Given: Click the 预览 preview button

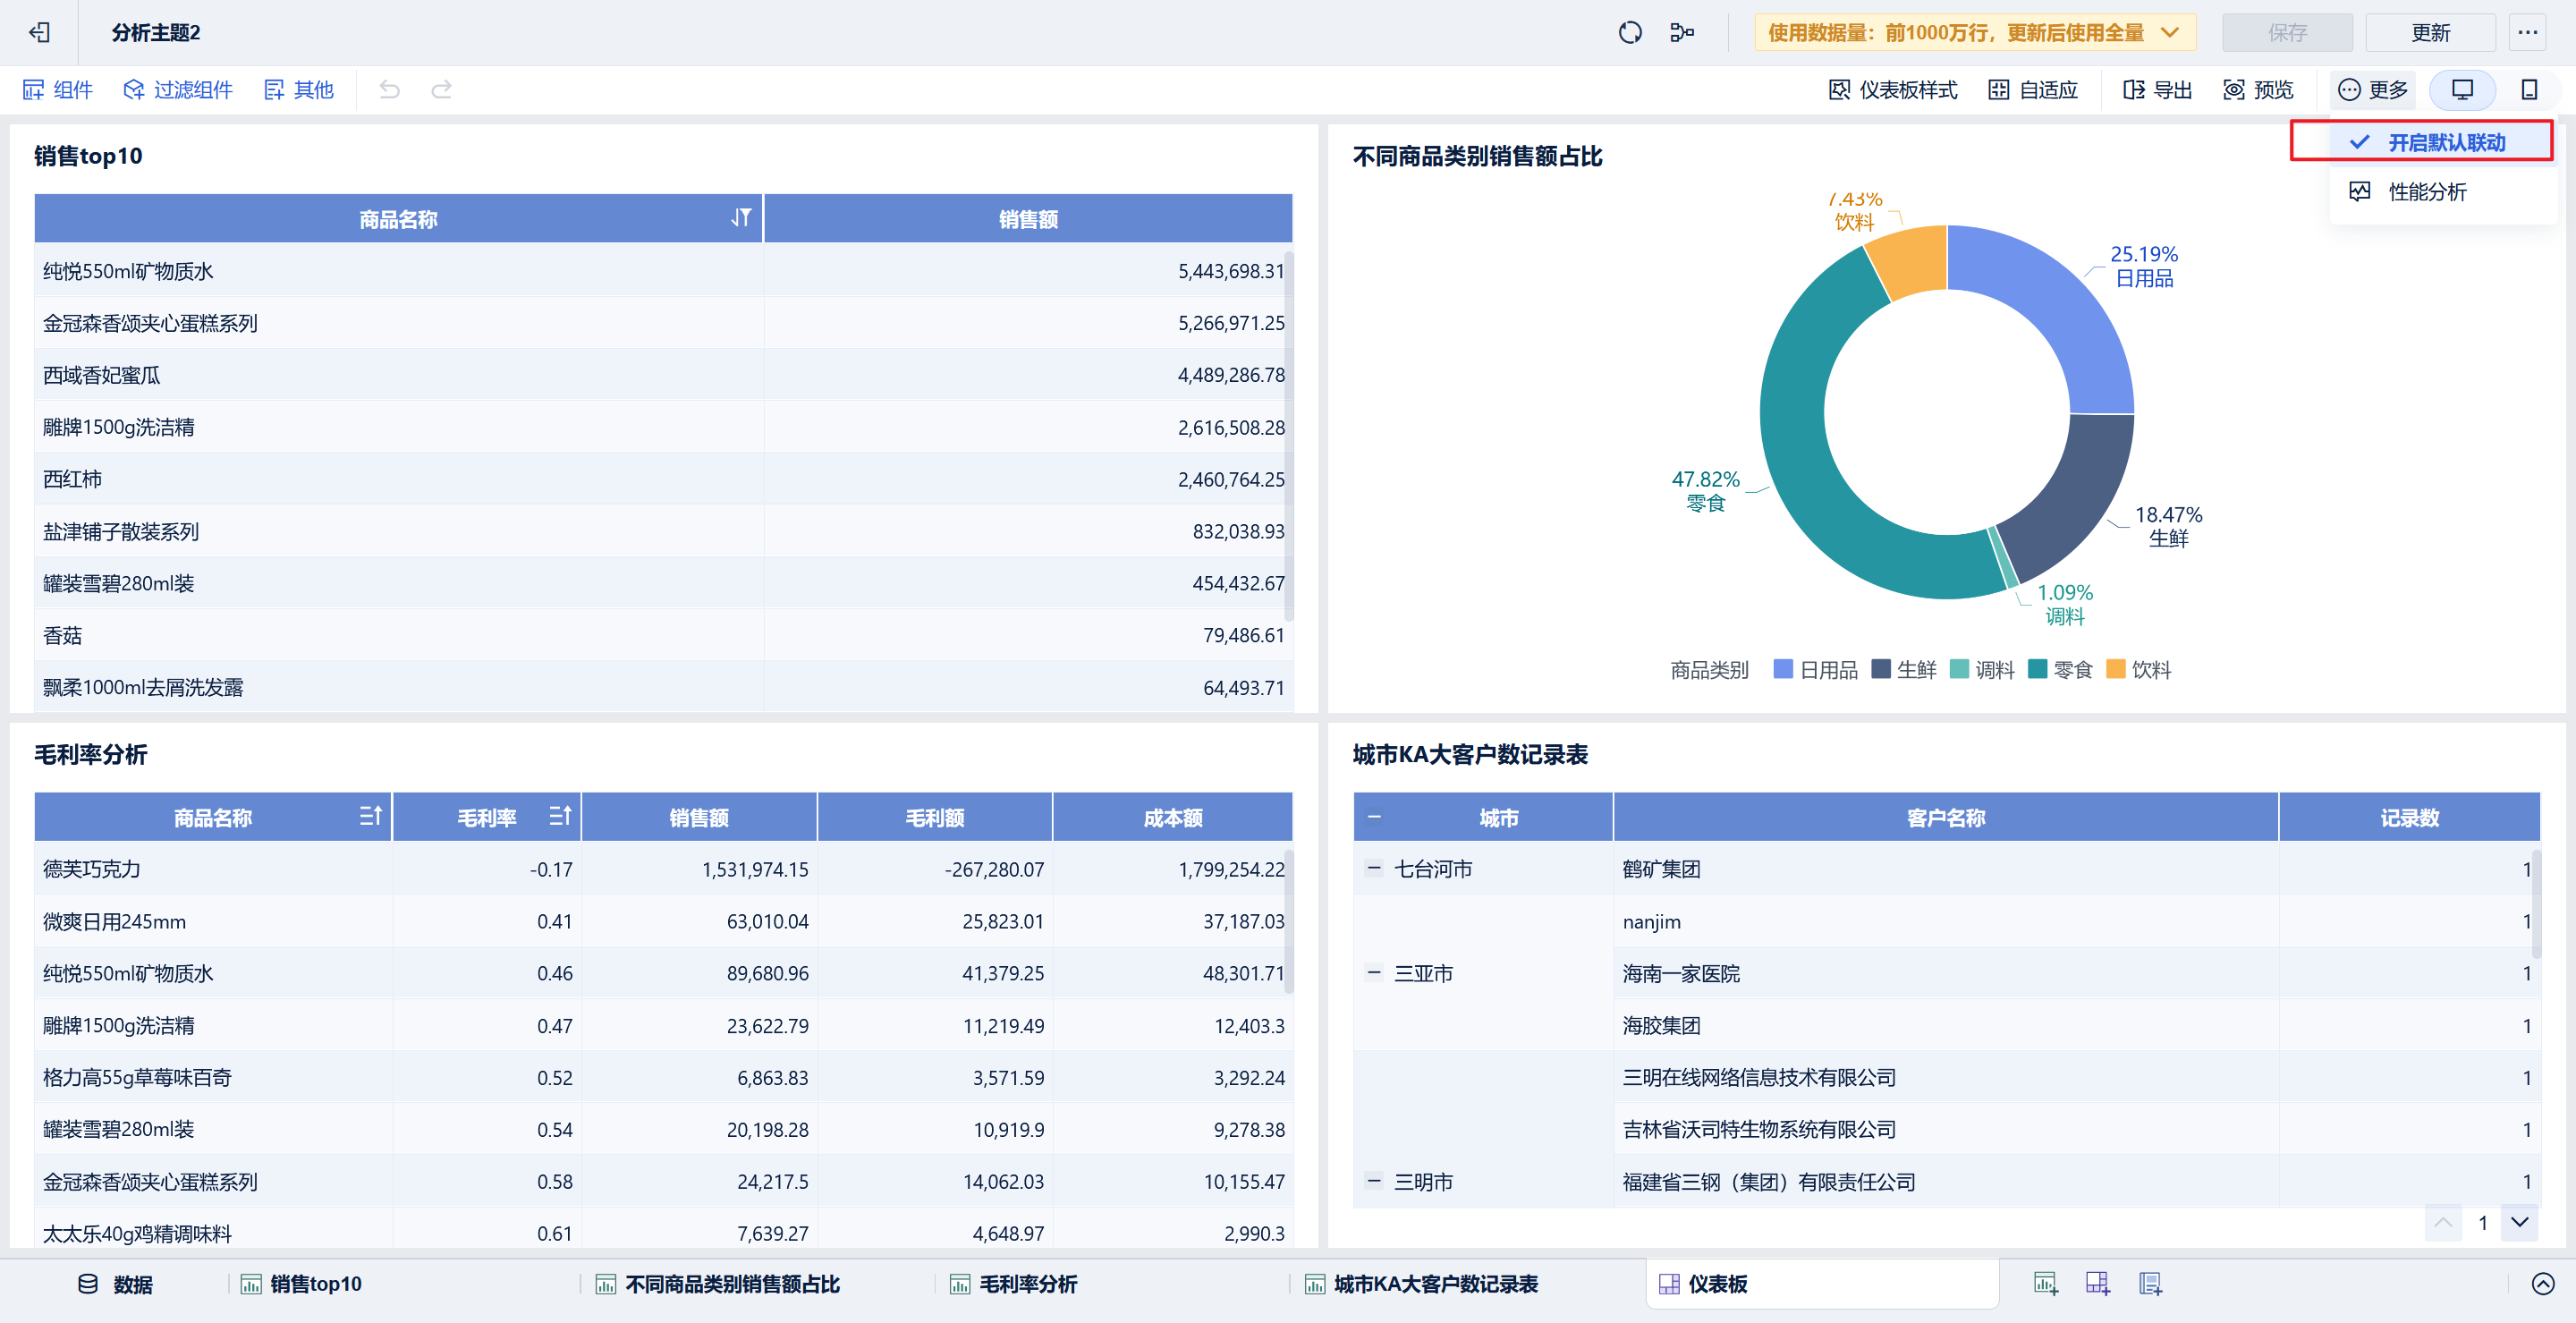Looking at the screenshot, I should (x=2259, y=90).
